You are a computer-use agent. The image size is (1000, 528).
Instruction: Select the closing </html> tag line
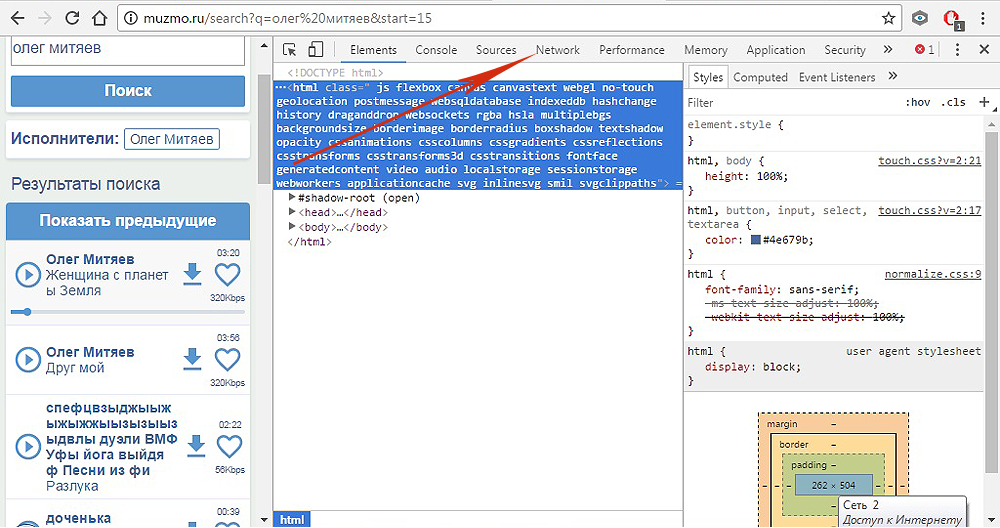(x=309, y=242)
